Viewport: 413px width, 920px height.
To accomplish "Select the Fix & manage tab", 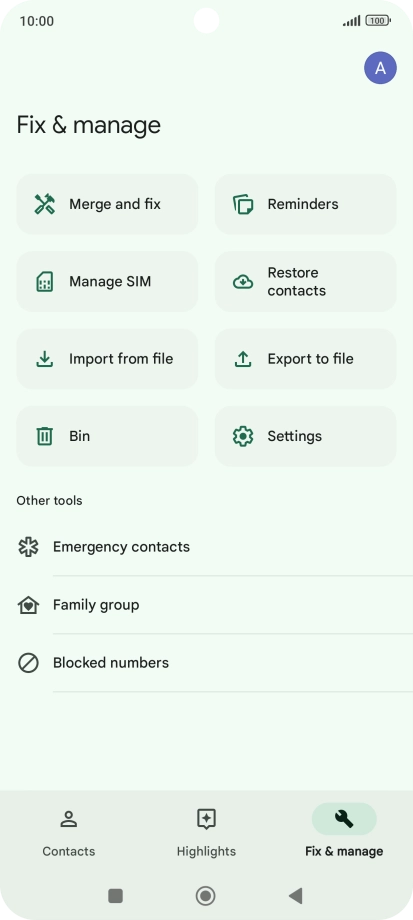I will coord(344,833).
